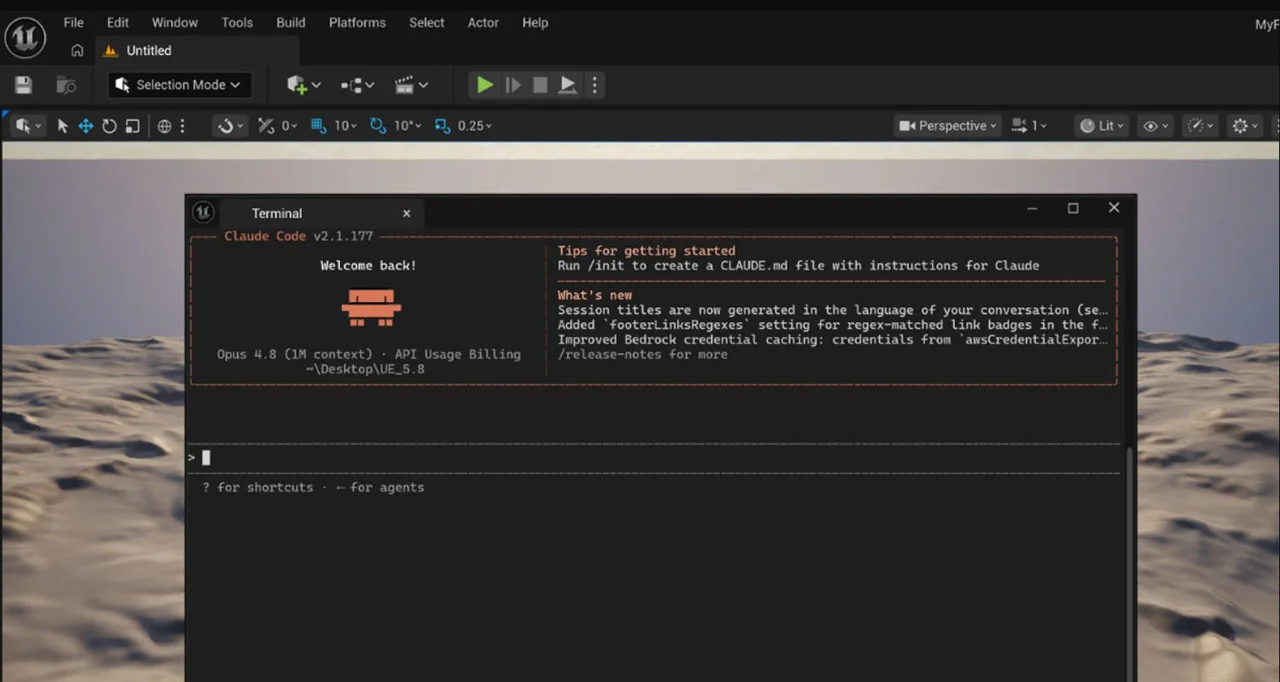Click the Unreal Engine logo in main window
The width and height of the screenshot is (1280, 682).
(25, 38)
